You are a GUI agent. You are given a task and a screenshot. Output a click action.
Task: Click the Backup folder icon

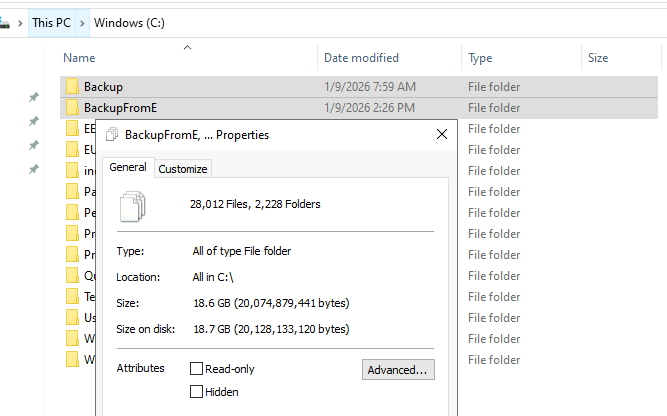click(72, 87)
